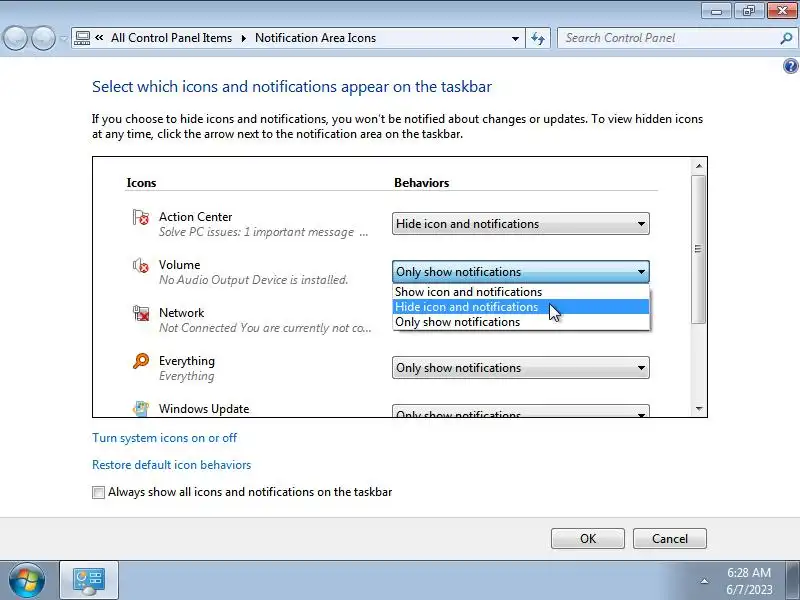
Task: Select the Action Center label text
Action: pos(195,217)
